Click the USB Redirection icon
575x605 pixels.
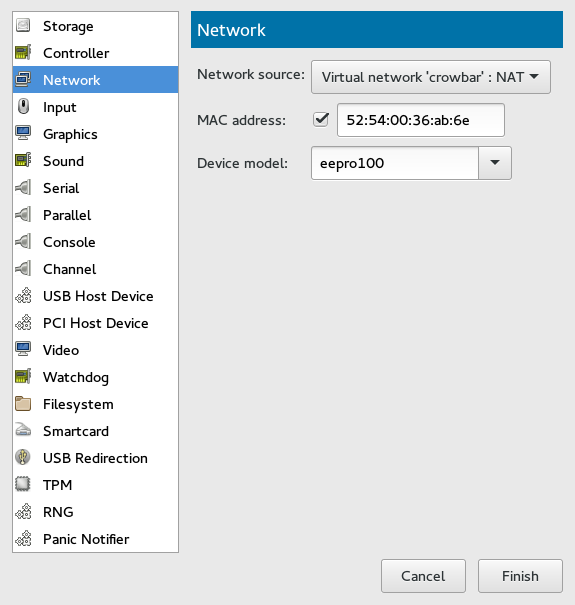pyautogui.click(x=23, y=458)
